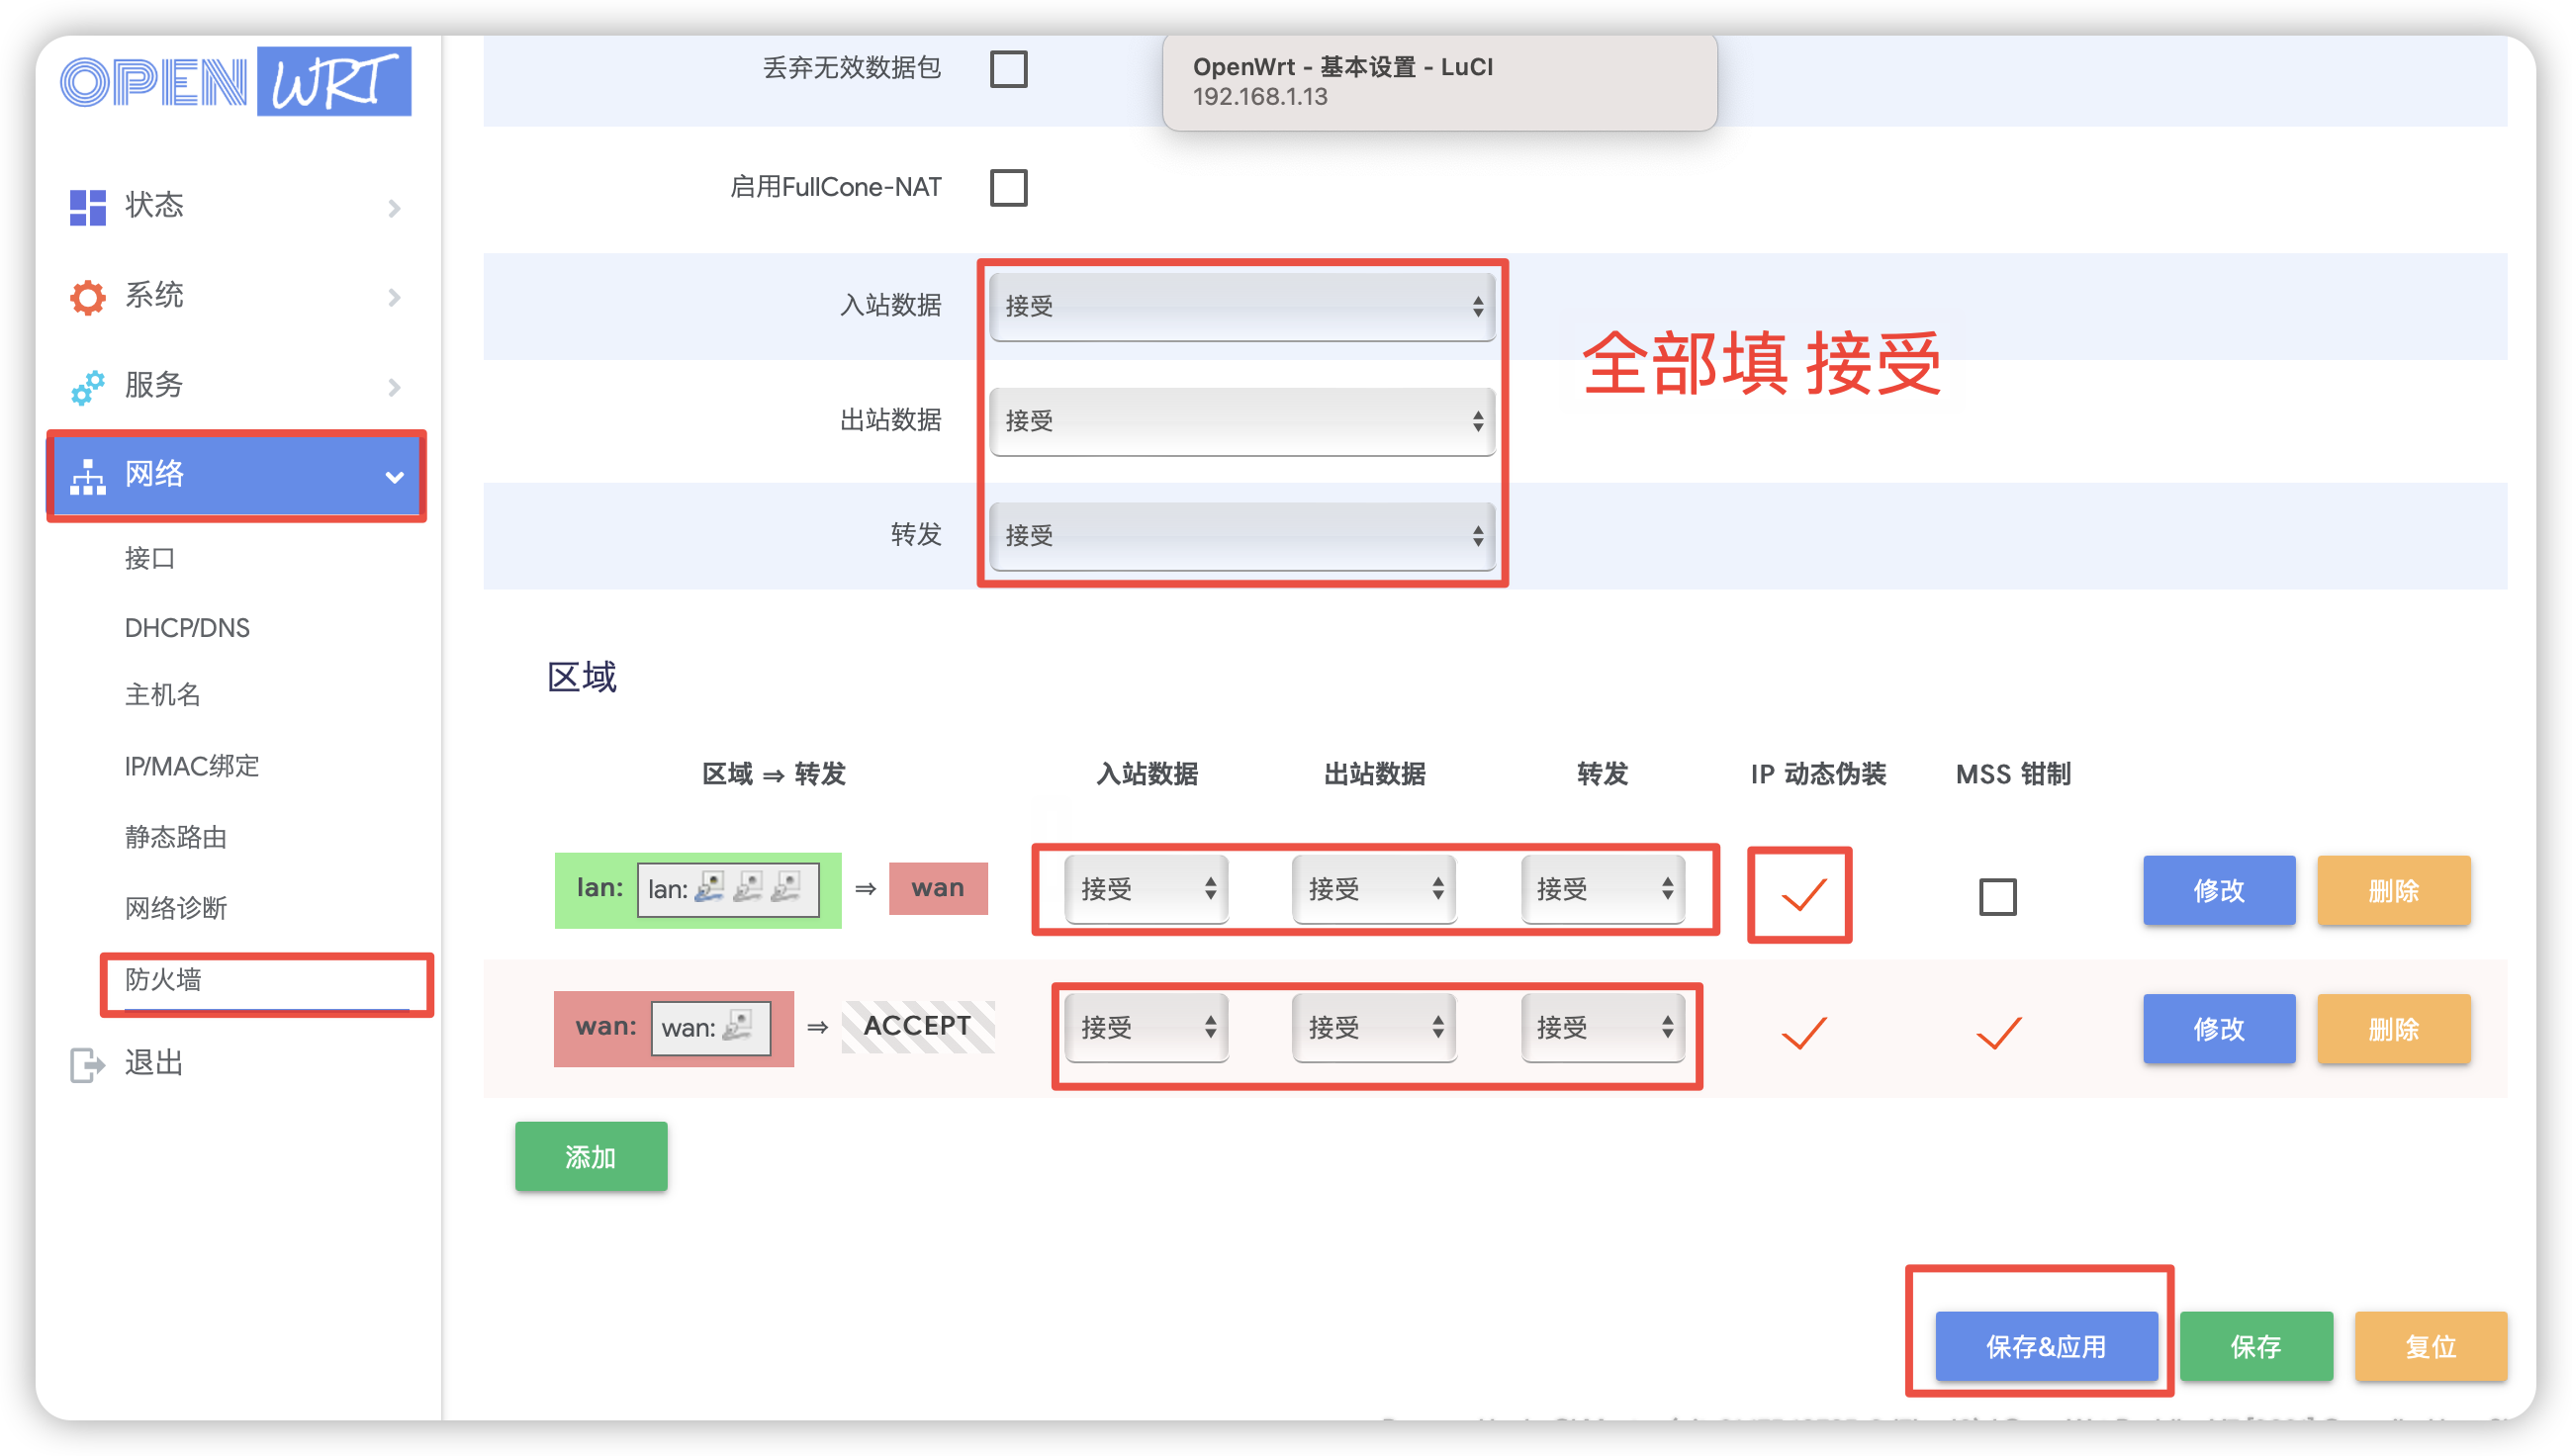Toggle 丢弃无效数据包 checkbox
2572x1456 pixels.
click(1008, 69)
